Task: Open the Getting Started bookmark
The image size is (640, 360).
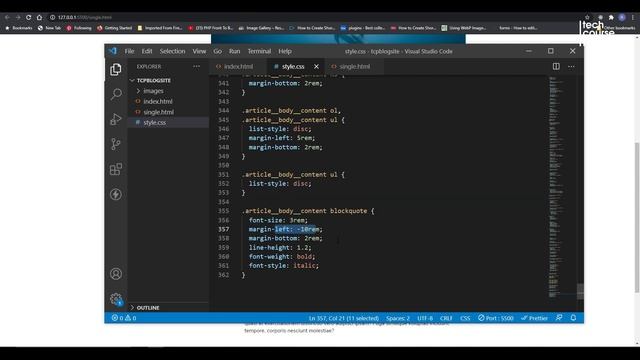Action: [x=115, y=28]
